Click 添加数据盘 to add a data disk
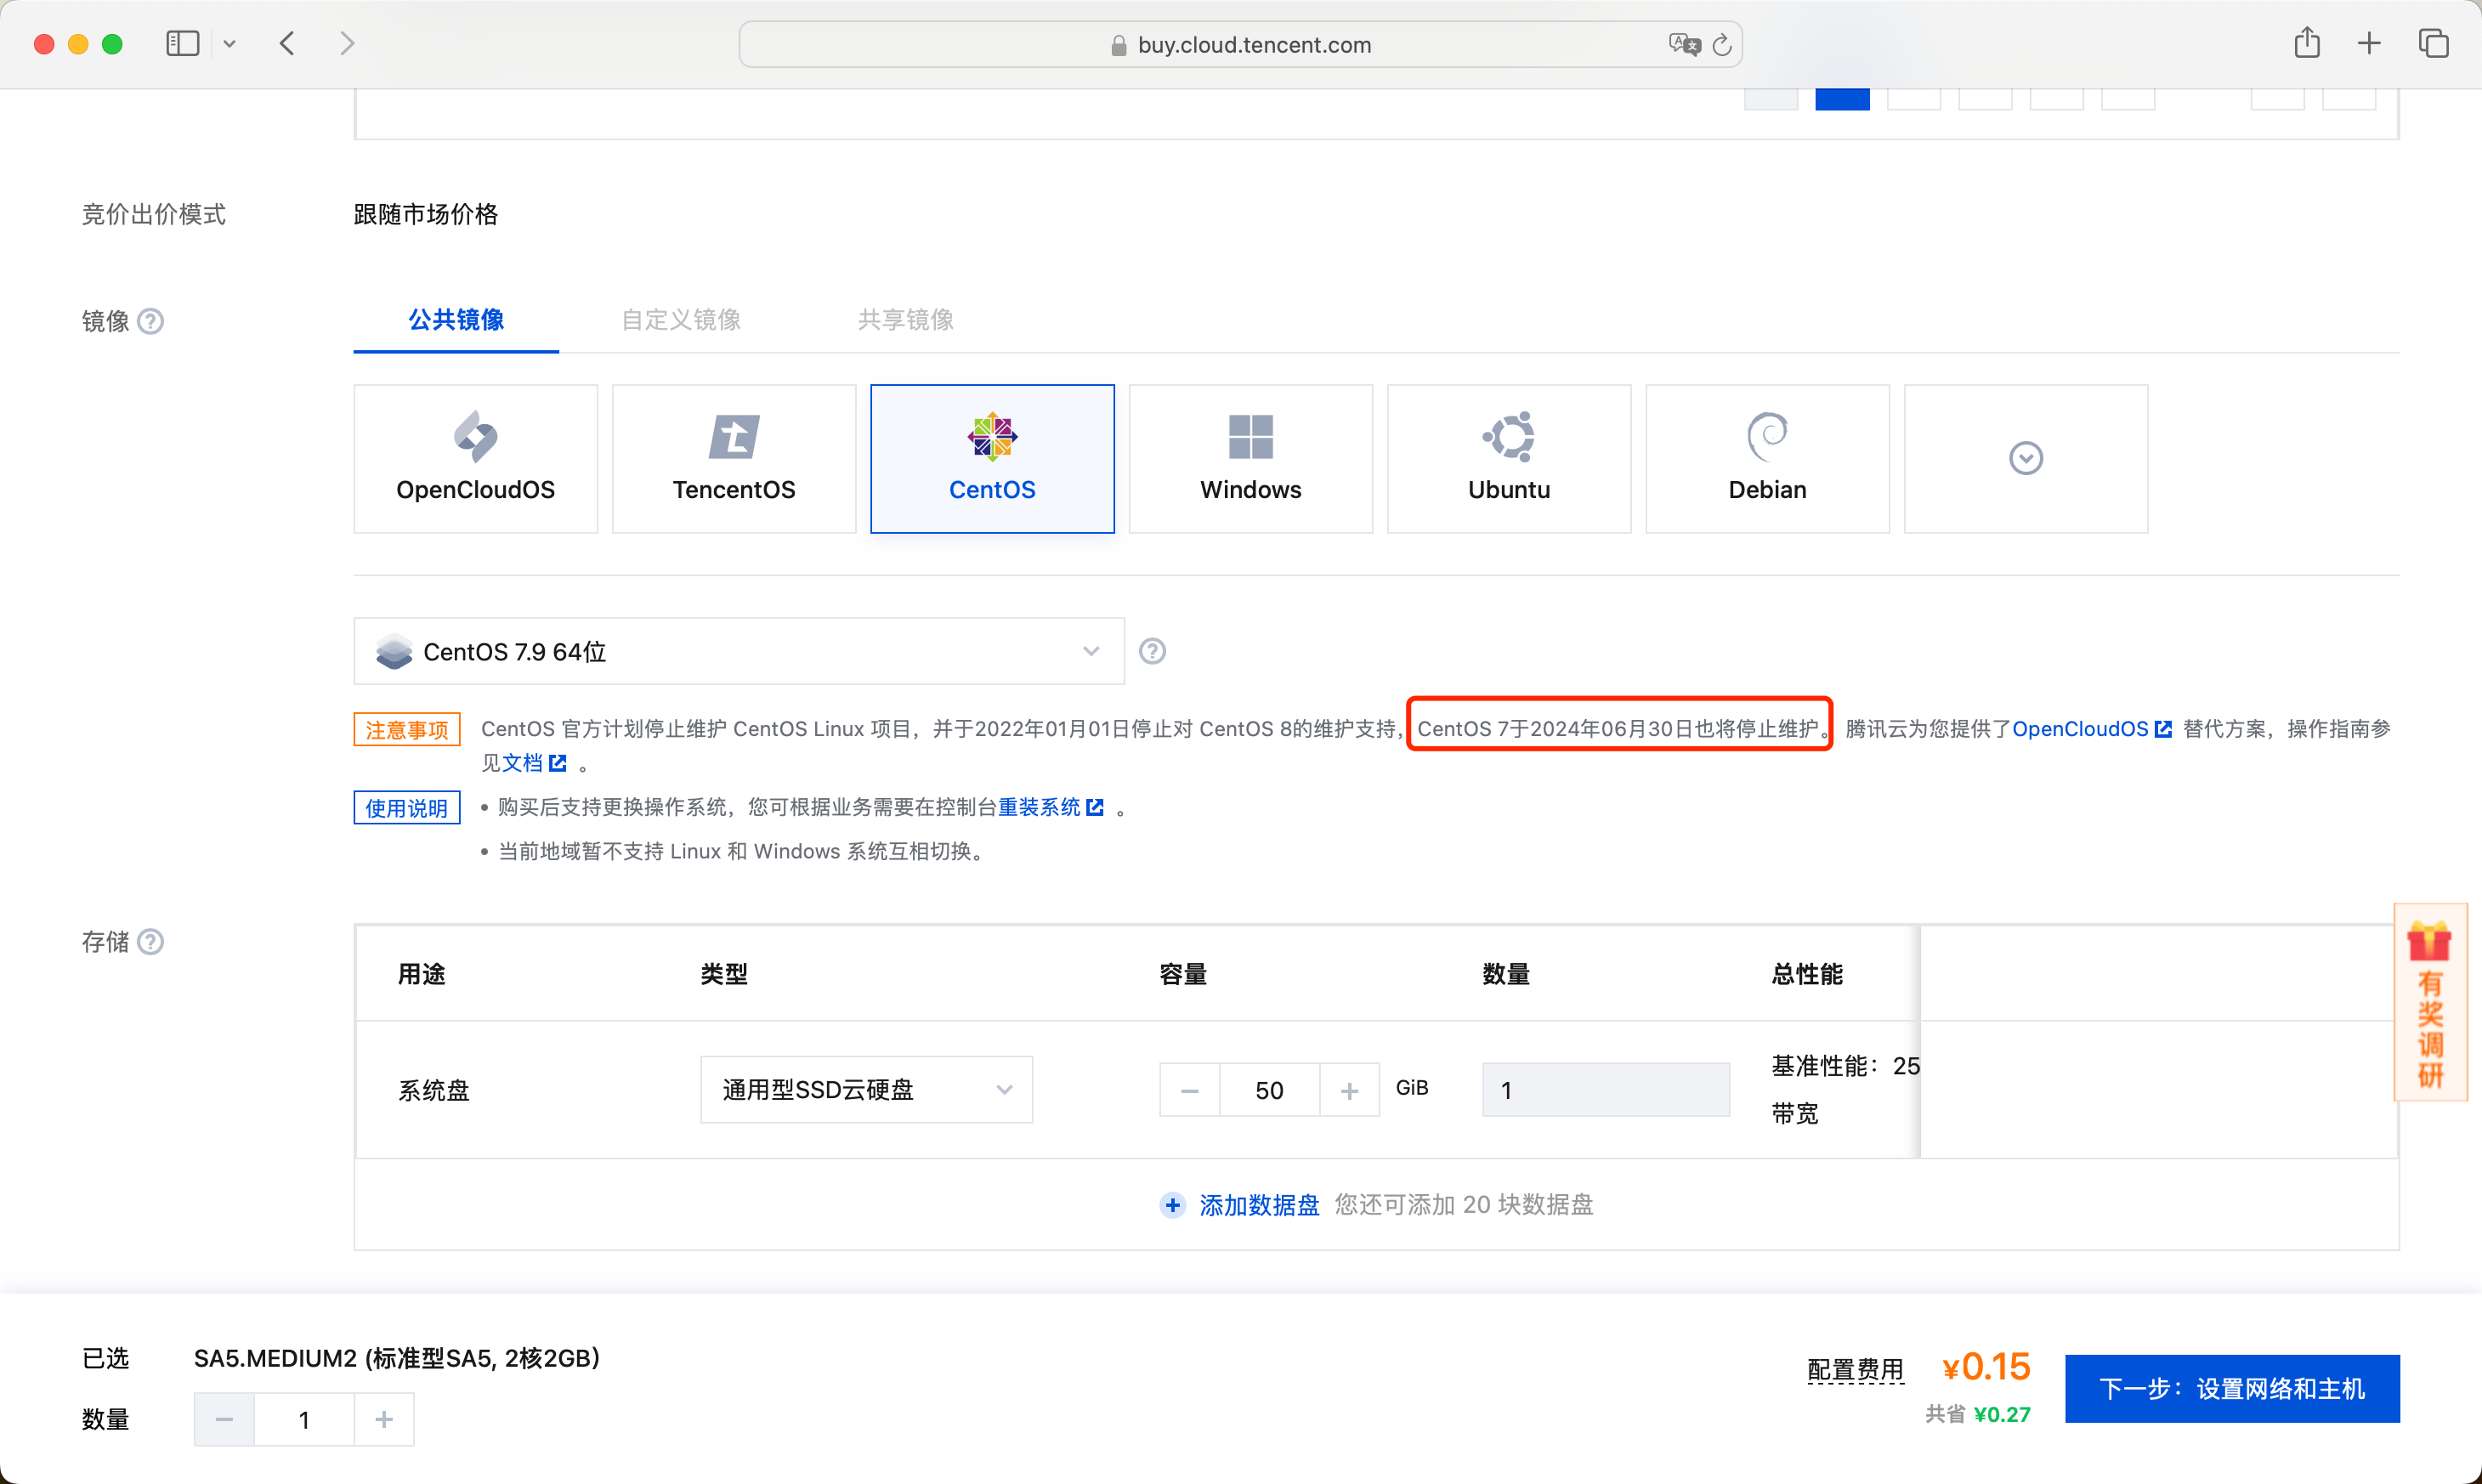Screen dimensions: 2482x1484 [x=1259, y=1205]
